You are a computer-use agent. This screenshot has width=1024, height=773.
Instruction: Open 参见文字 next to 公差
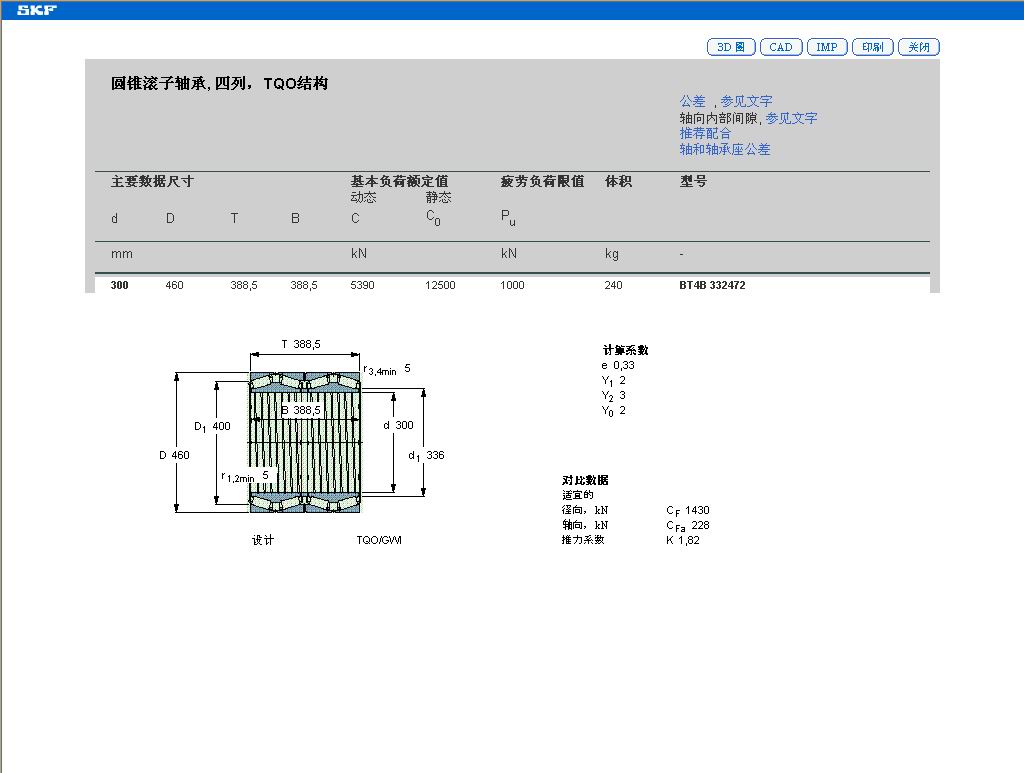pyautogui.click(x=745, y=101)
